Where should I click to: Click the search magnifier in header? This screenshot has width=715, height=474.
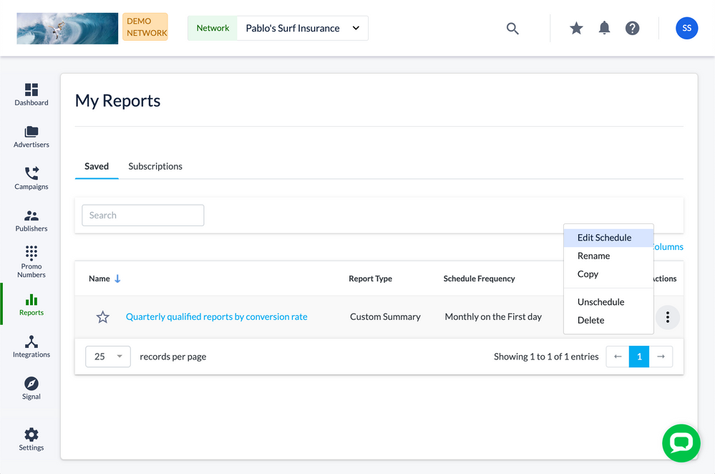coord(513,28)
